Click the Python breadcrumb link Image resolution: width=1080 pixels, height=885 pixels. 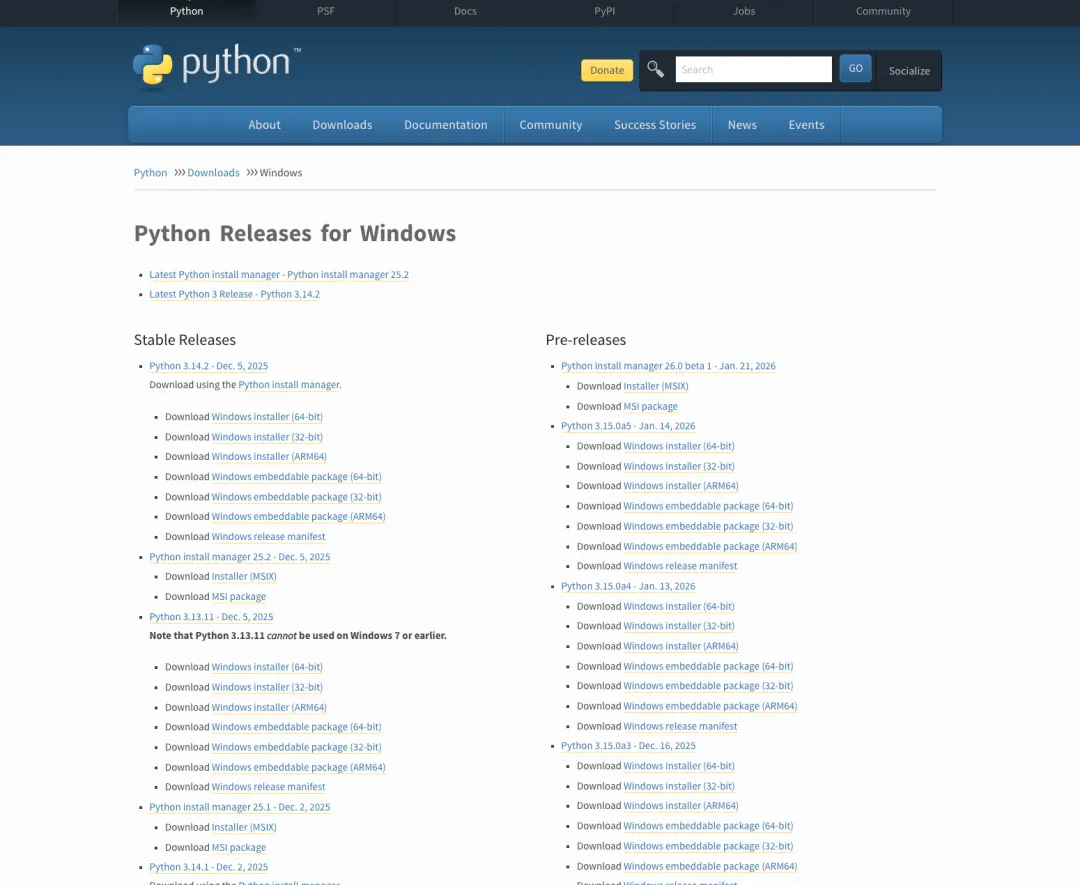150,173
